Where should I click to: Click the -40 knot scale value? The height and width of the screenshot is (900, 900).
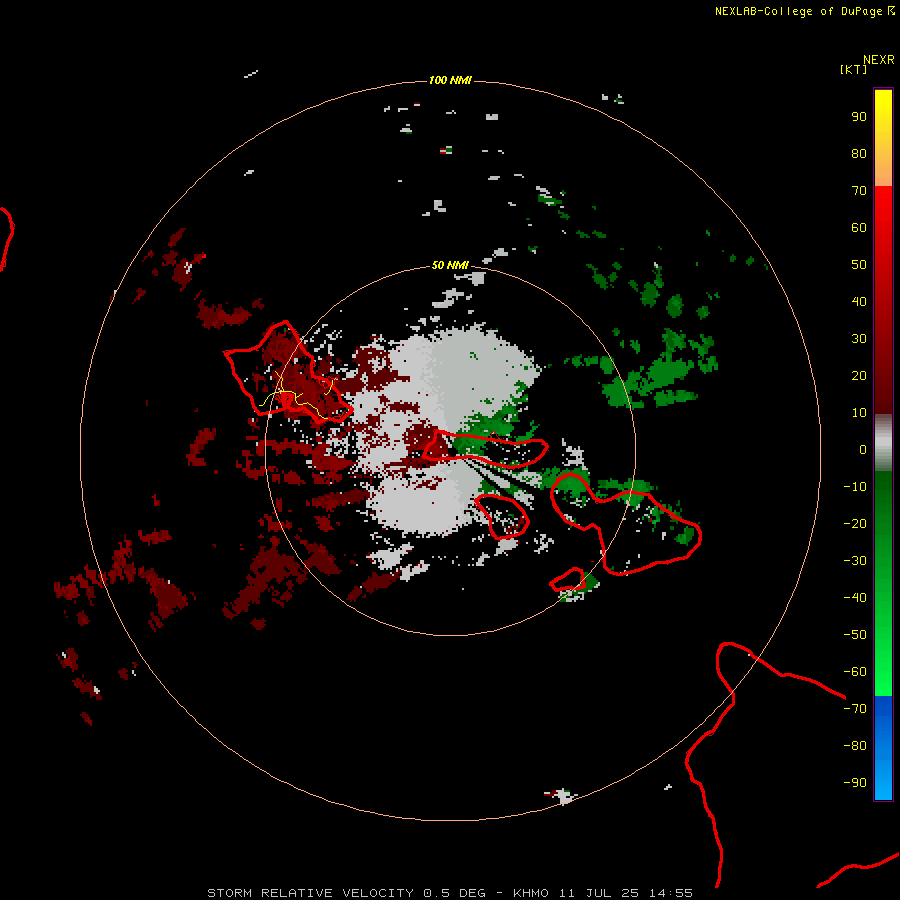point(855,598)
